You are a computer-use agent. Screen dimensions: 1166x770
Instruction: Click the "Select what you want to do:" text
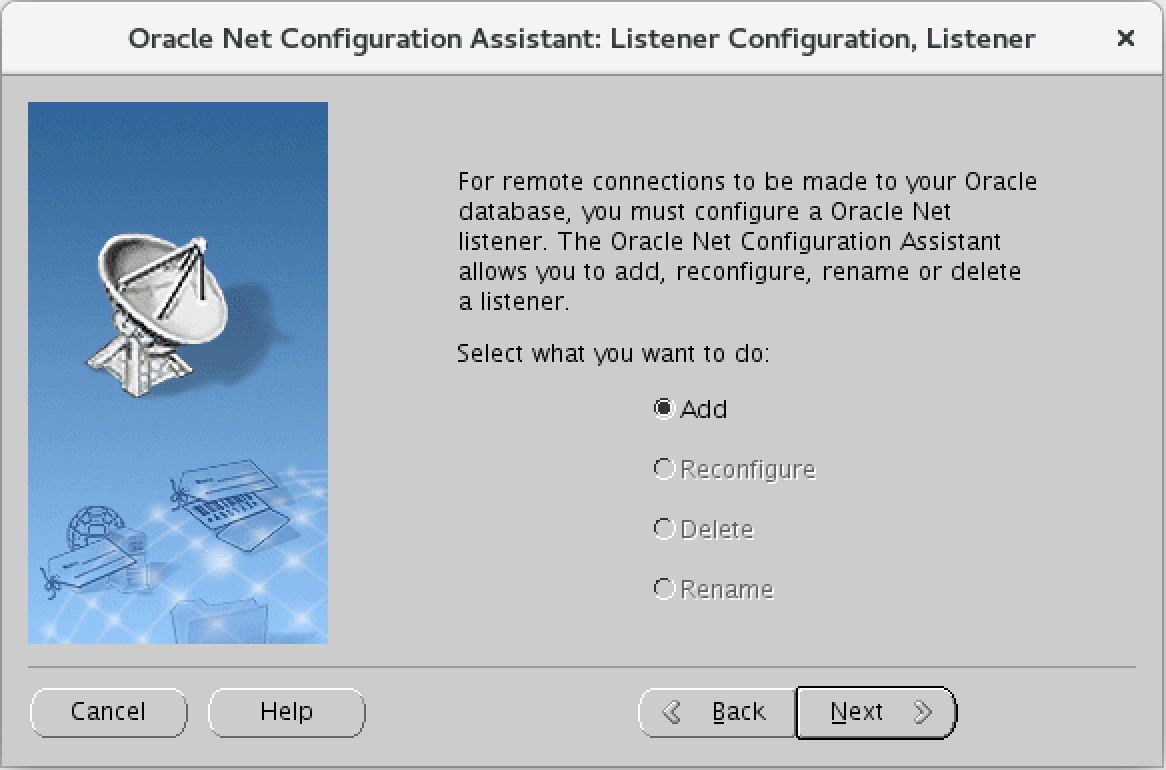613,353
